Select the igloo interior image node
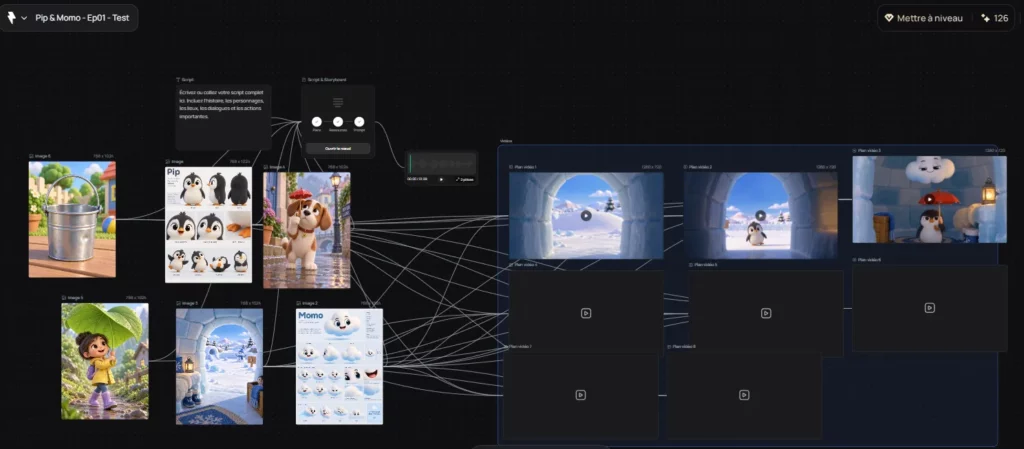 (x=219, y=366)
